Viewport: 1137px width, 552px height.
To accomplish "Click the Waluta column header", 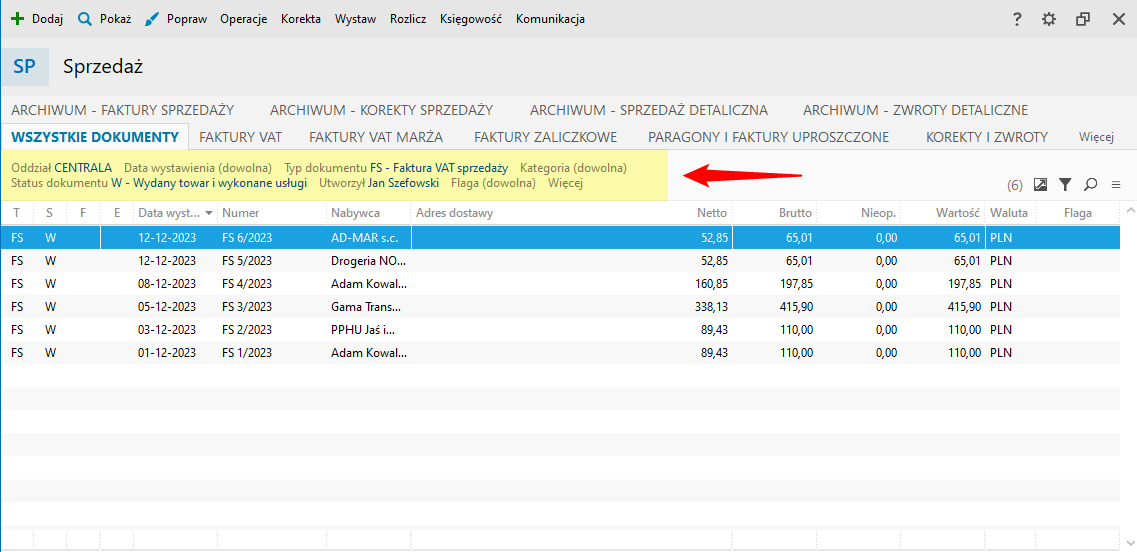I will pos(1009,213).
